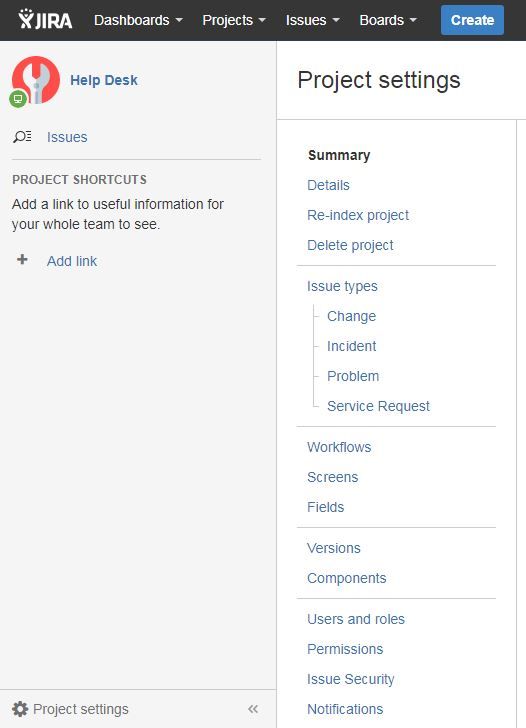
Task: Open the Service Request issue type
Action: 378,406
